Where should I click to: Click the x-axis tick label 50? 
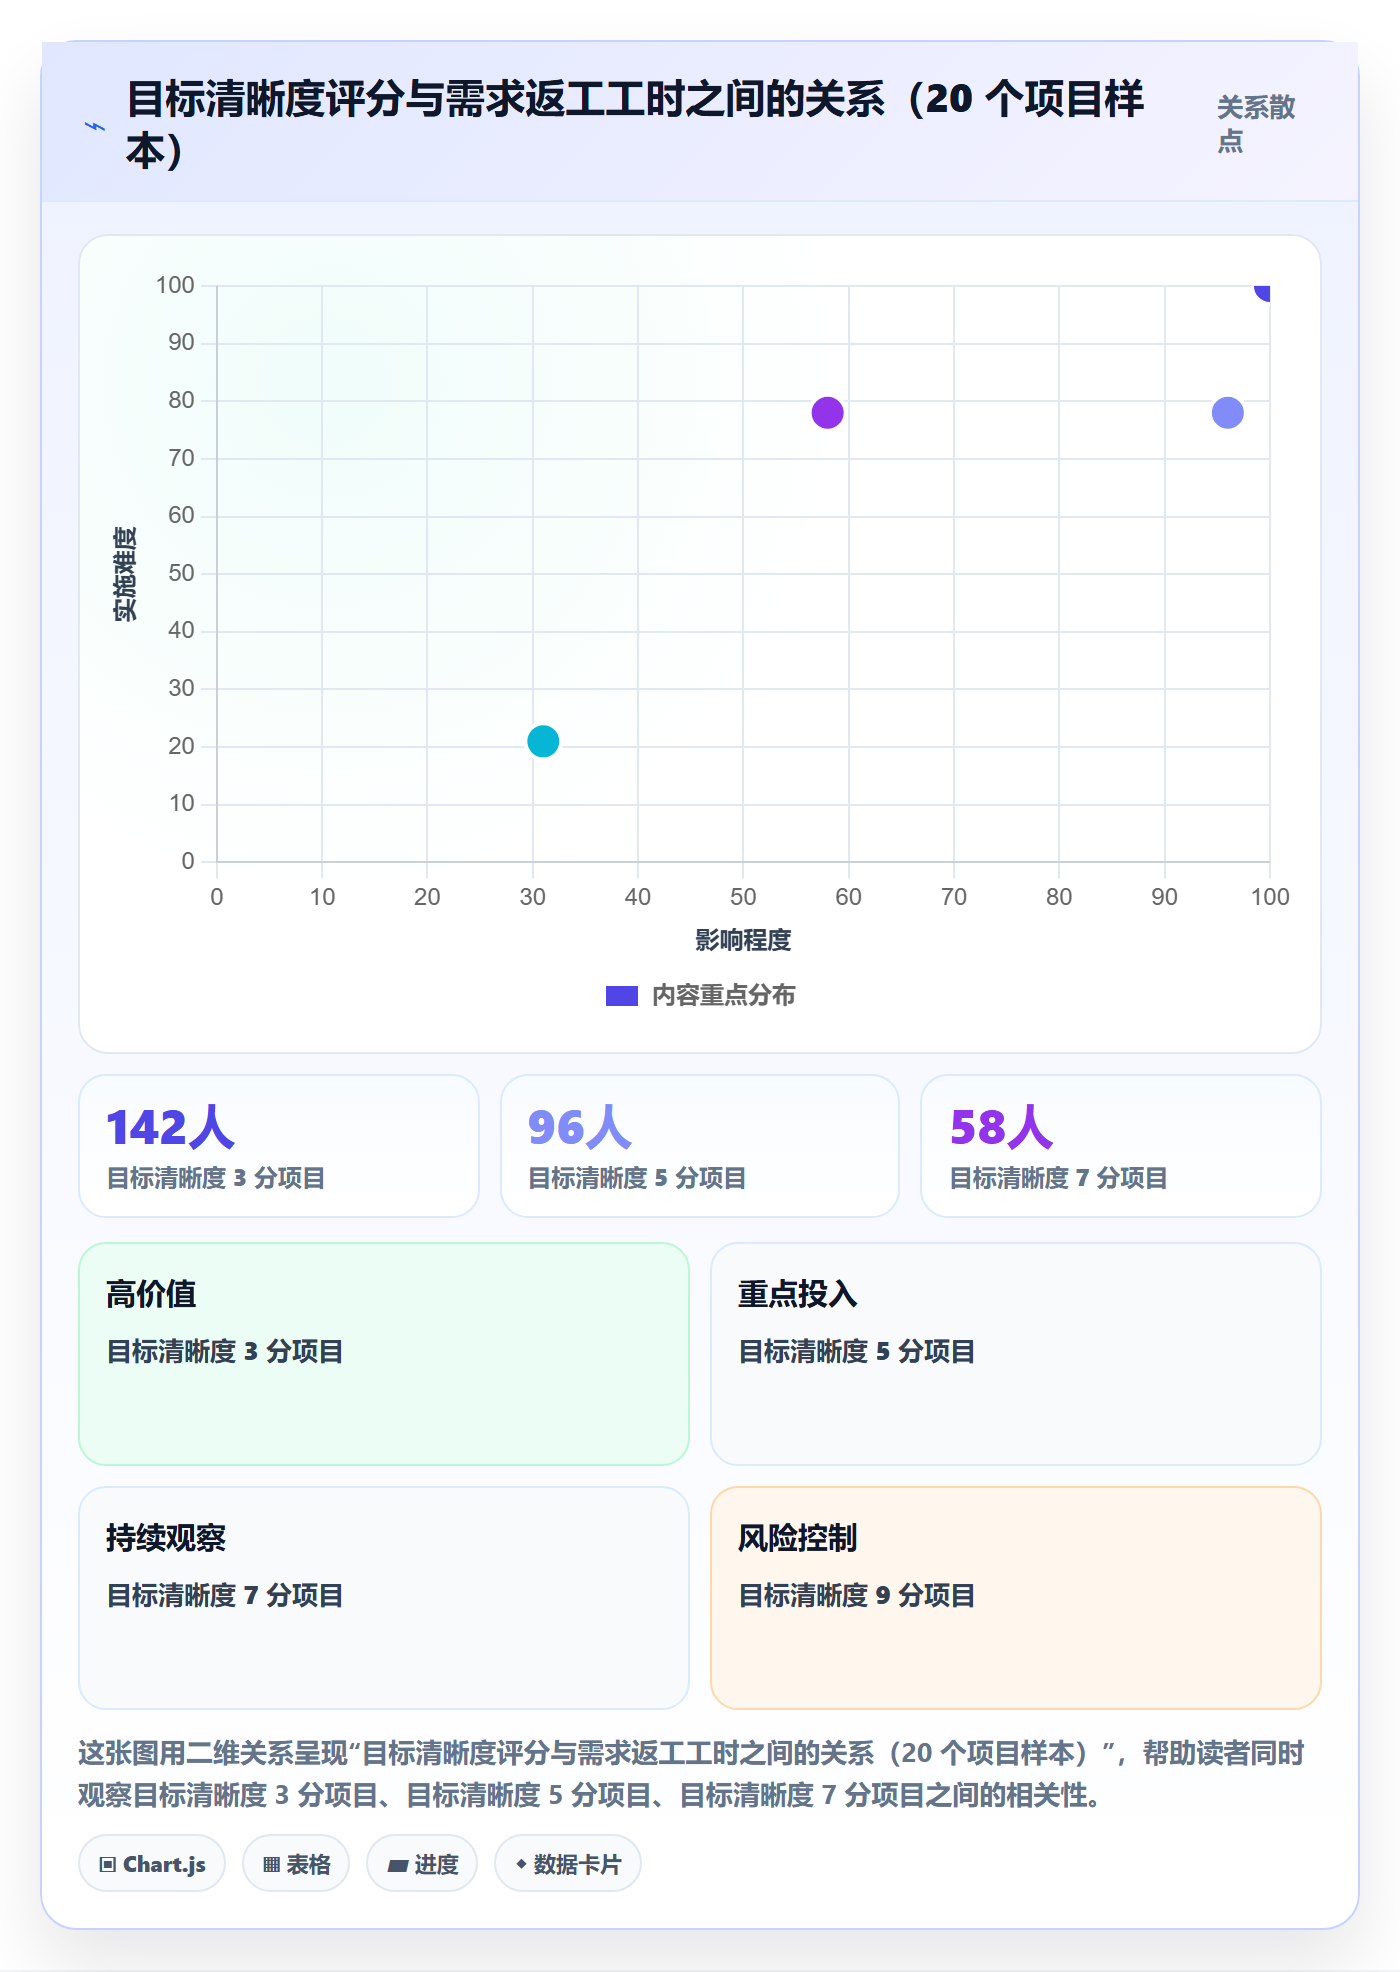(x=743, y=897)
